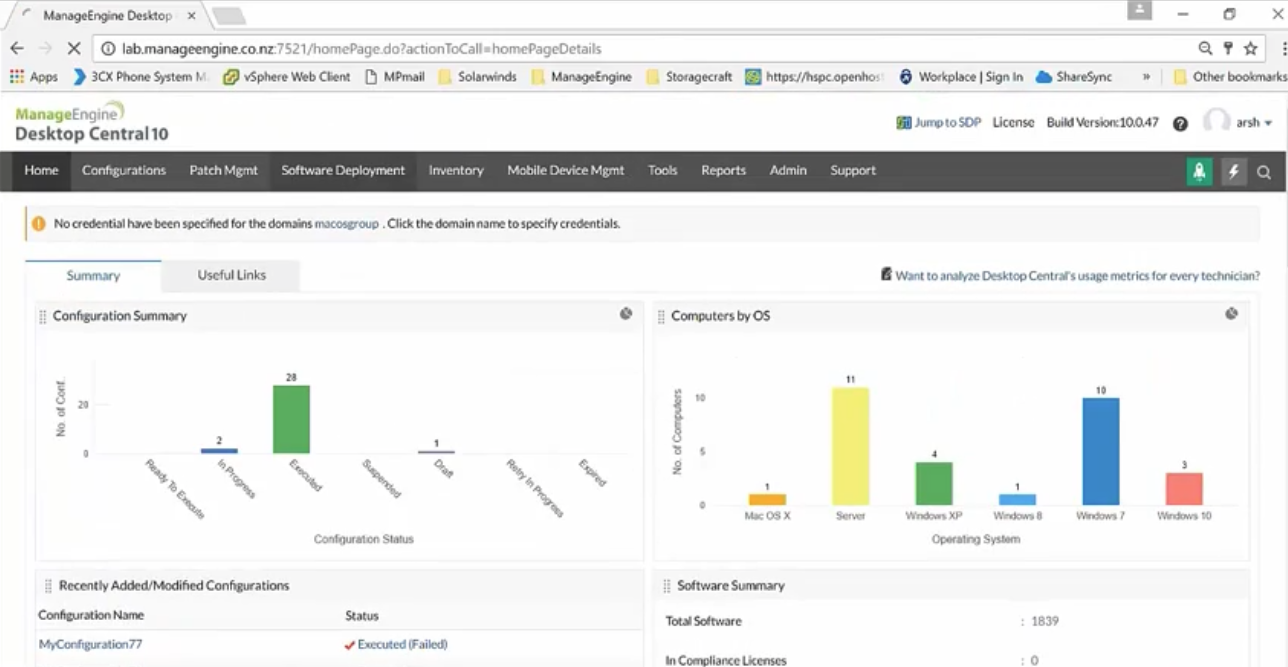1288x667 pixels.
Task: Open the Tools menu
Action: point(663,171)
